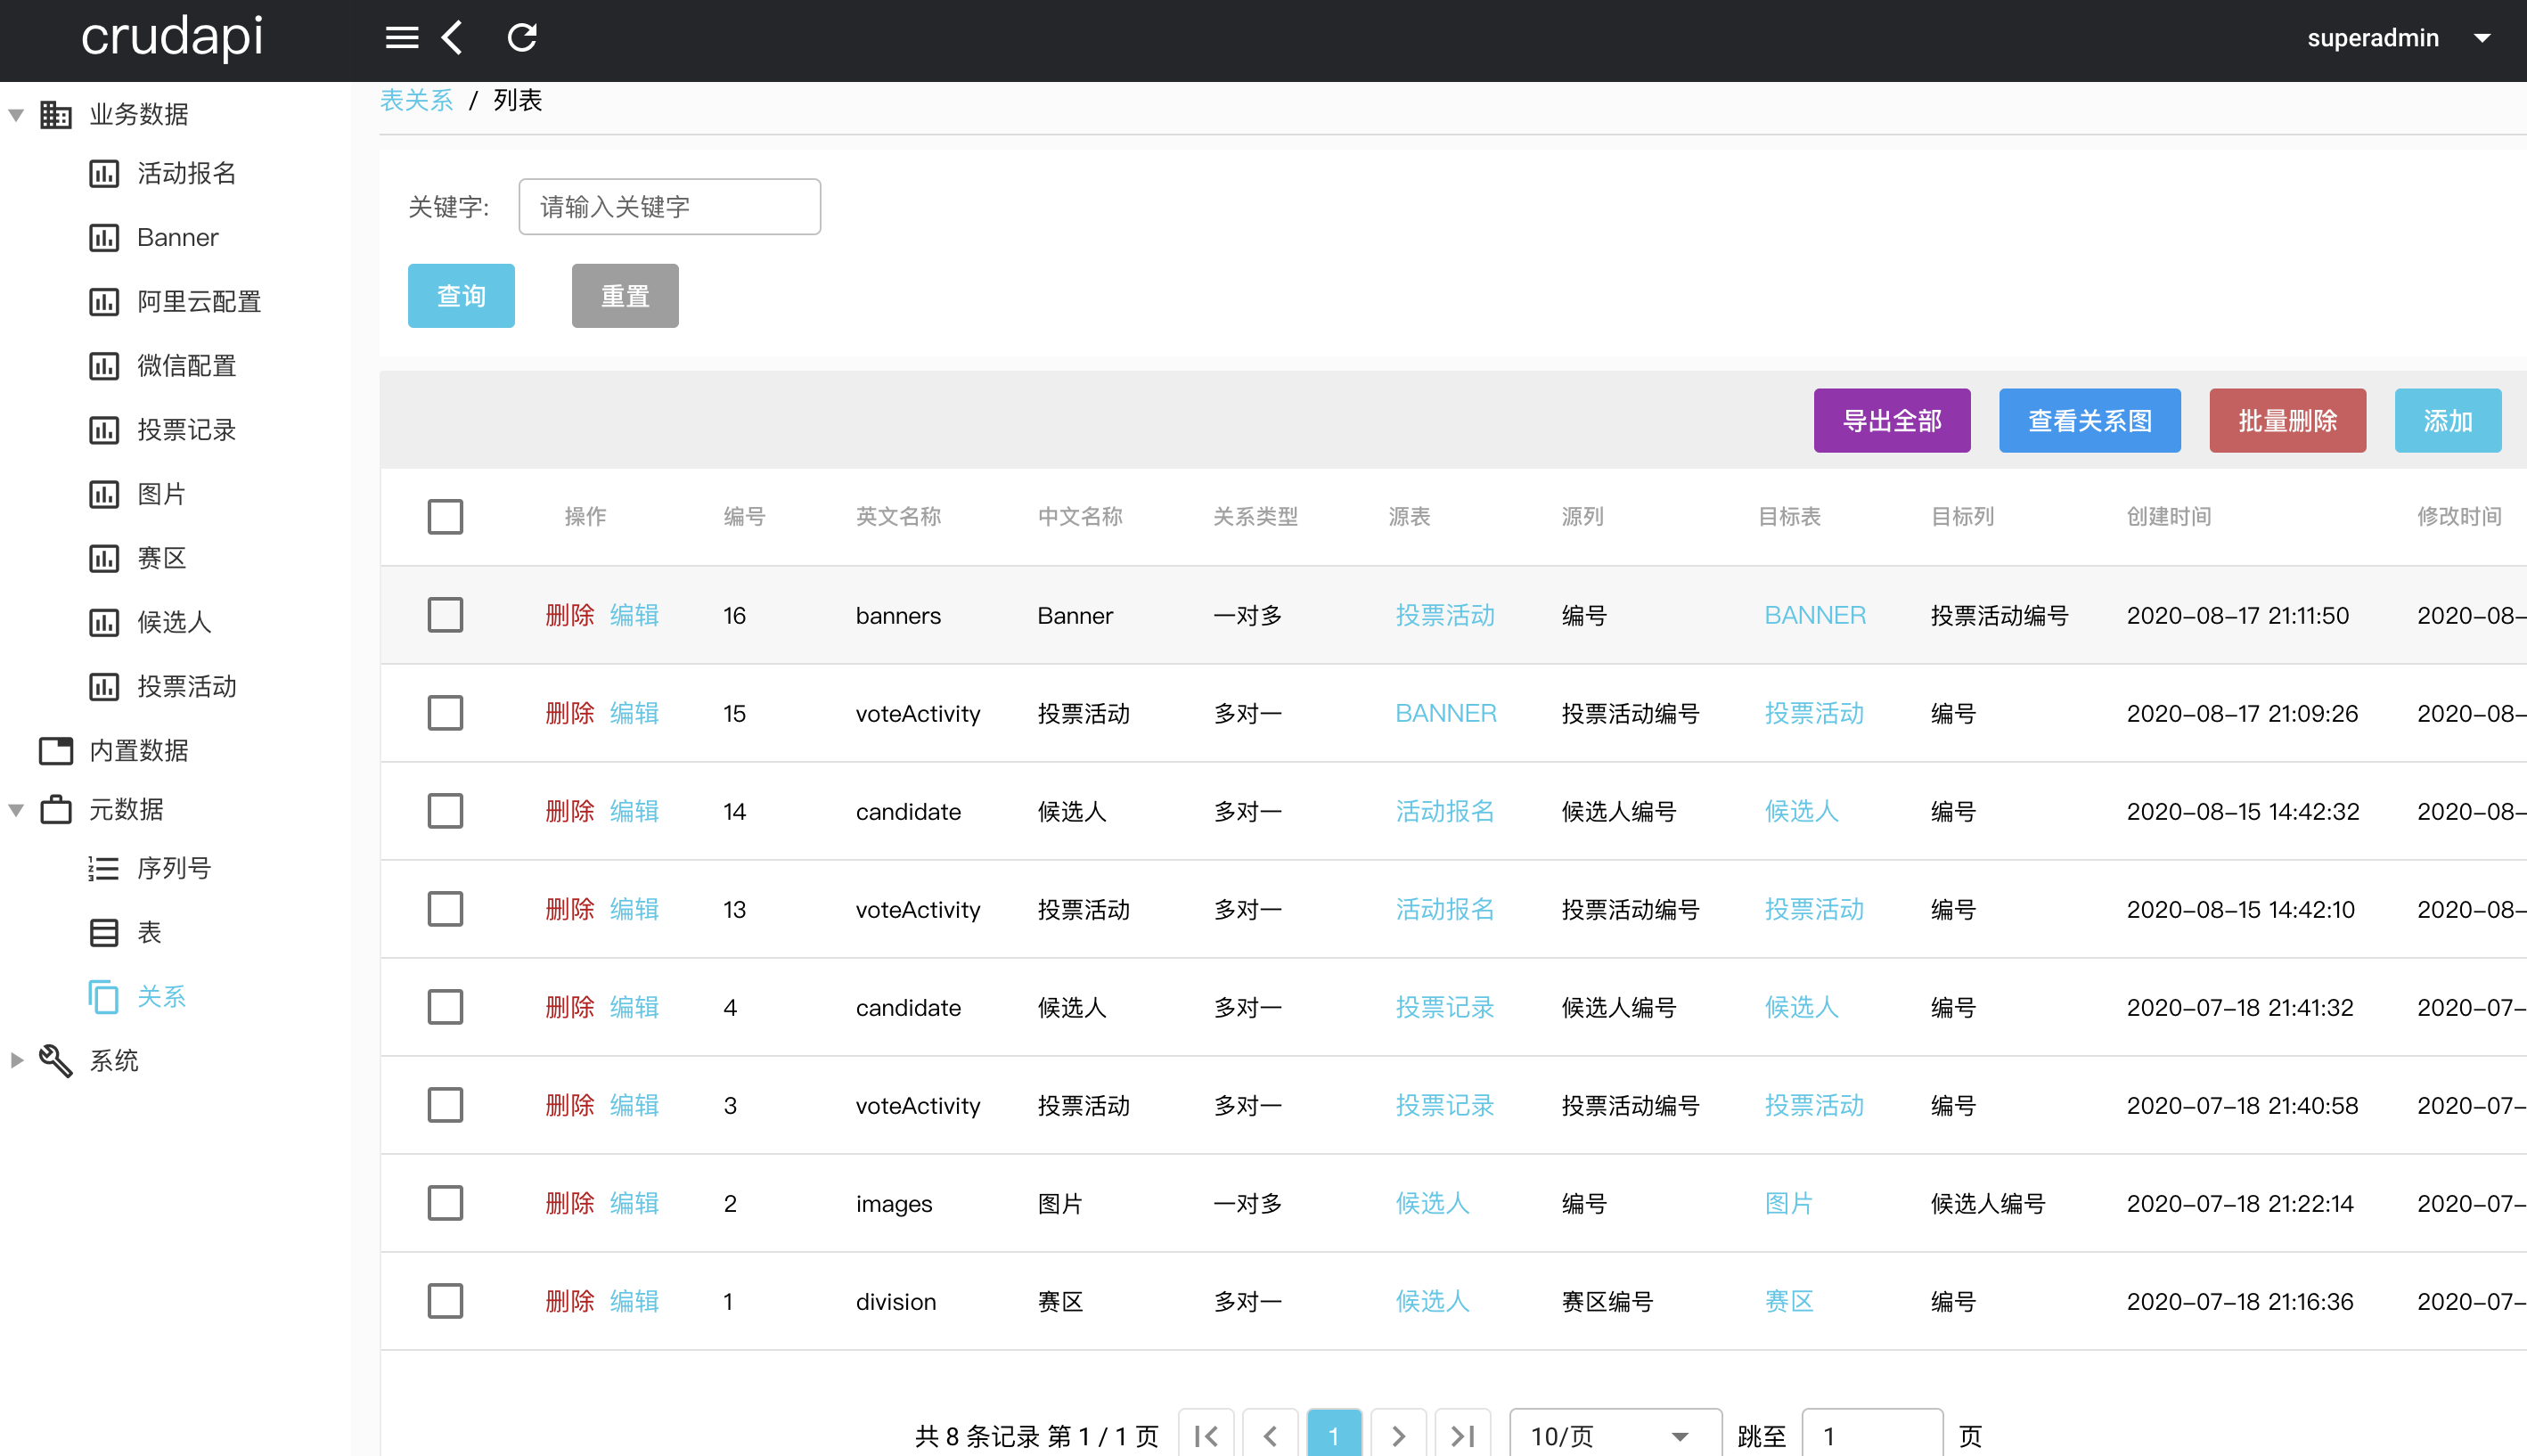Check the banners row checkbox

(445, 615)
